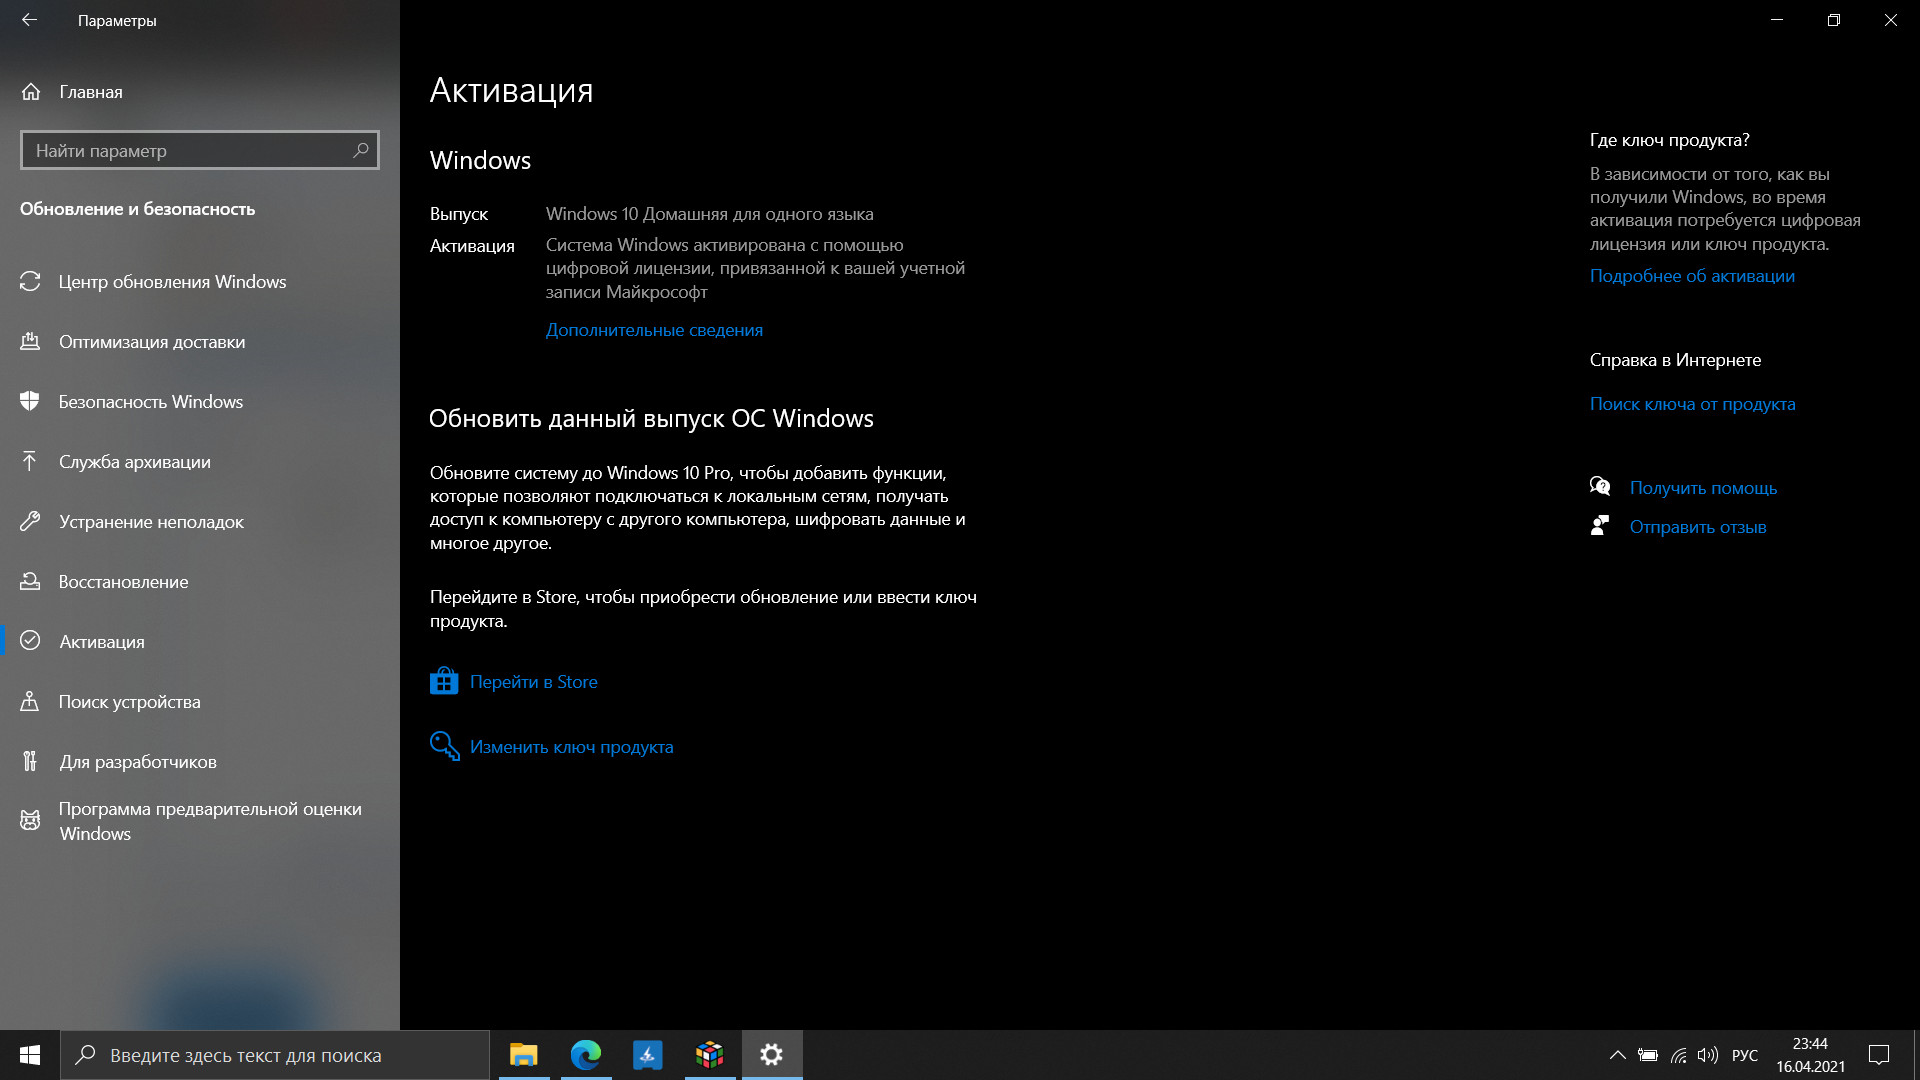The image size is (1920, 1080).
Task: Open the blue app icon next to Edge
Action: click(648, 1055)
